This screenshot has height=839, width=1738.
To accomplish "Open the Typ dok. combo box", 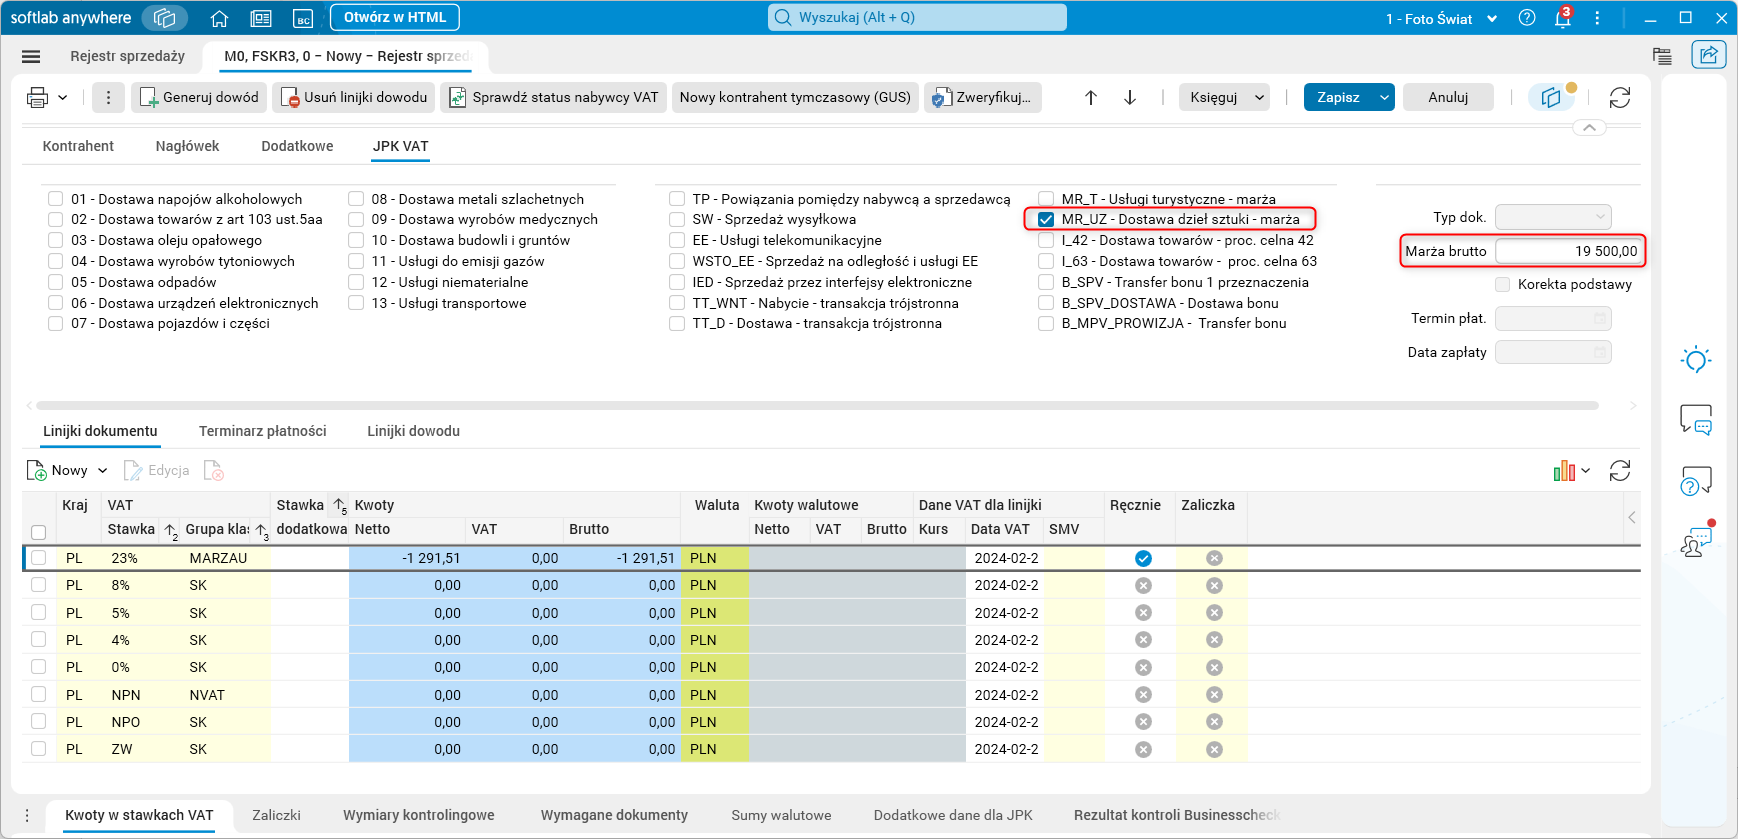I will [x=1553, y=217].
